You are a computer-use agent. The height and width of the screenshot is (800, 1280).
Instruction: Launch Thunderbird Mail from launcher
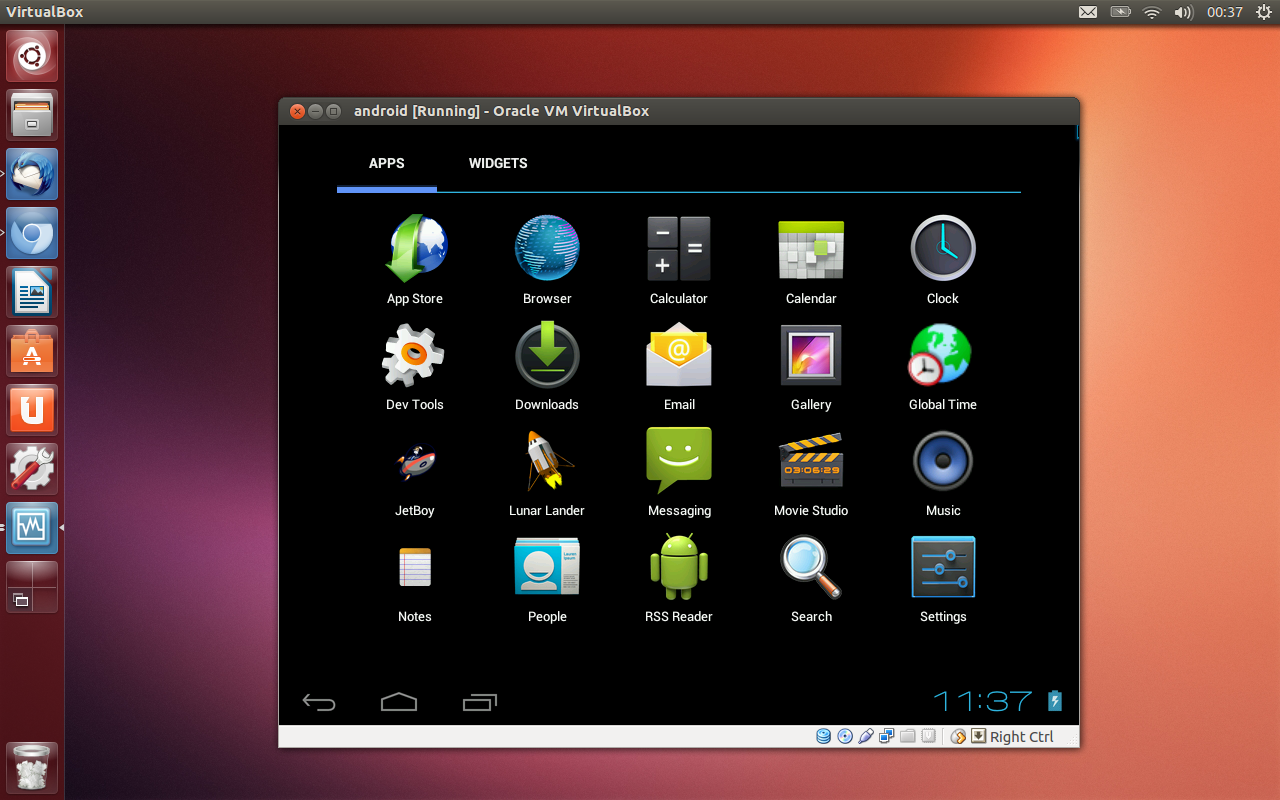(x=32, y=174)
